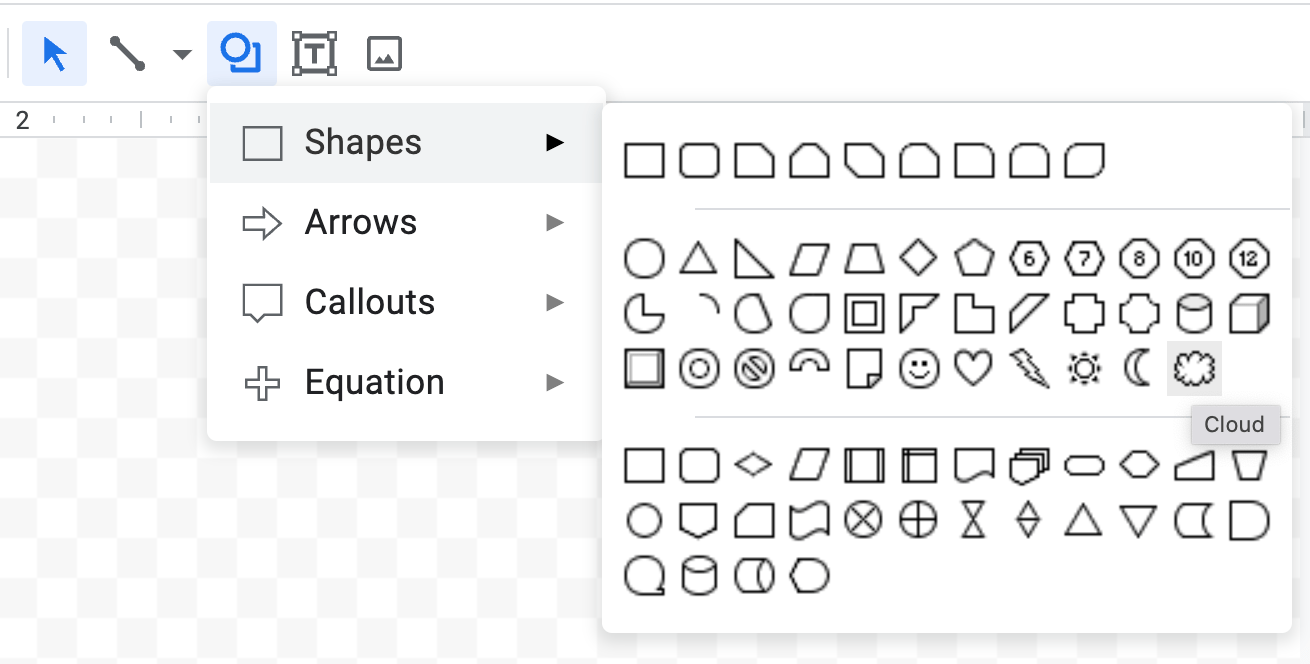Image resolution: width=1310 pixels, height=664 pixels.
Task: Choose the octagon shape labeled 8
Action: pyautogui.click(x=1139, y=259)
